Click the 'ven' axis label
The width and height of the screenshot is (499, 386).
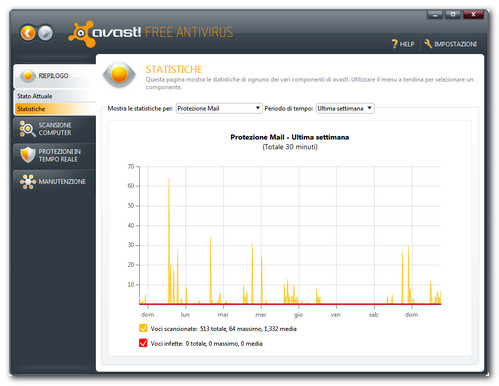336,315
